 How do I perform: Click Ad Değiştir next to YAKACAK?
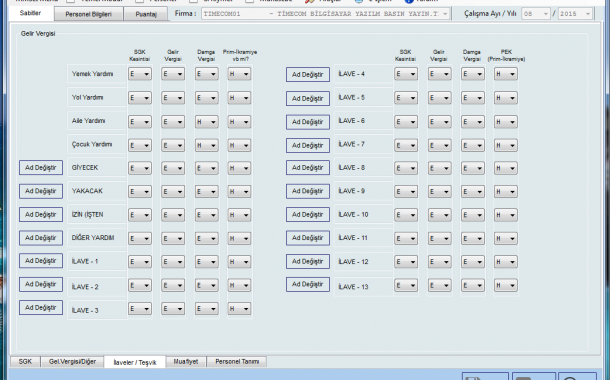click(41, 191)
